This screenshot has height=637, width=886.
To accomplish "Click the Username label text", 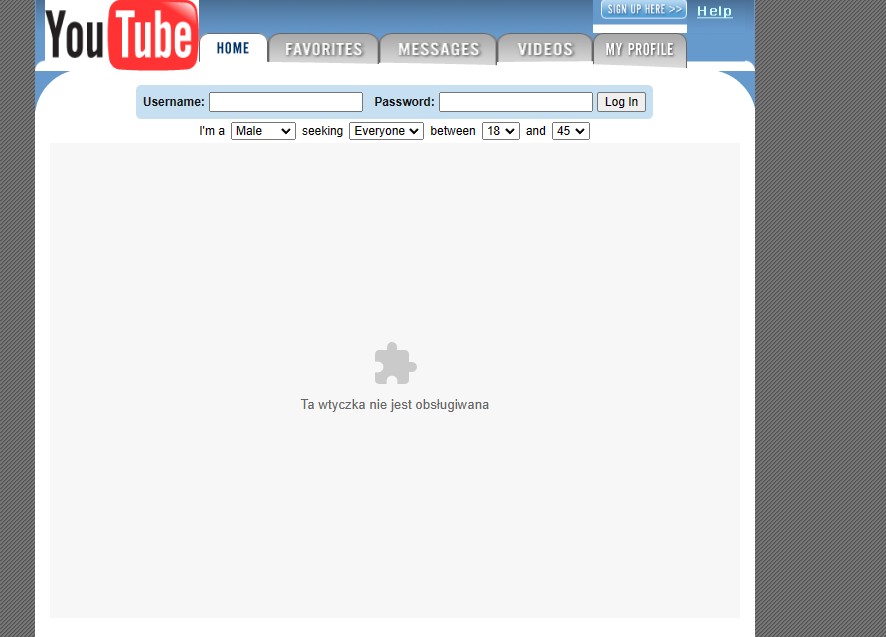I will pyautogui.click(x=174, y=102).
